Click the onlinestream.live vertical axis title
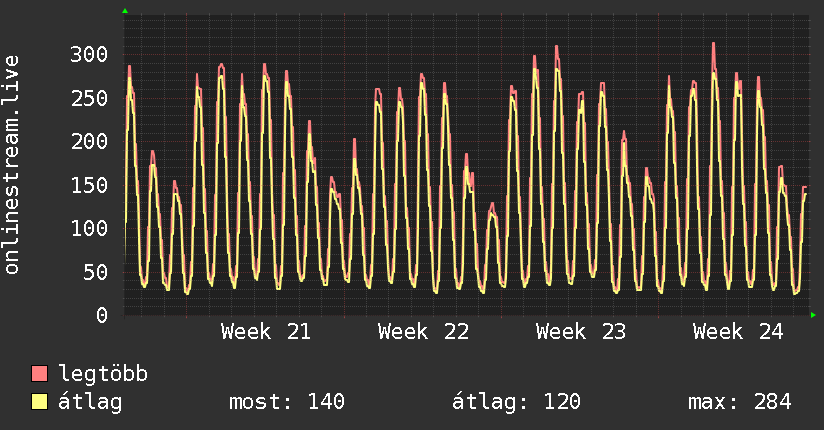 pos(12,165)
